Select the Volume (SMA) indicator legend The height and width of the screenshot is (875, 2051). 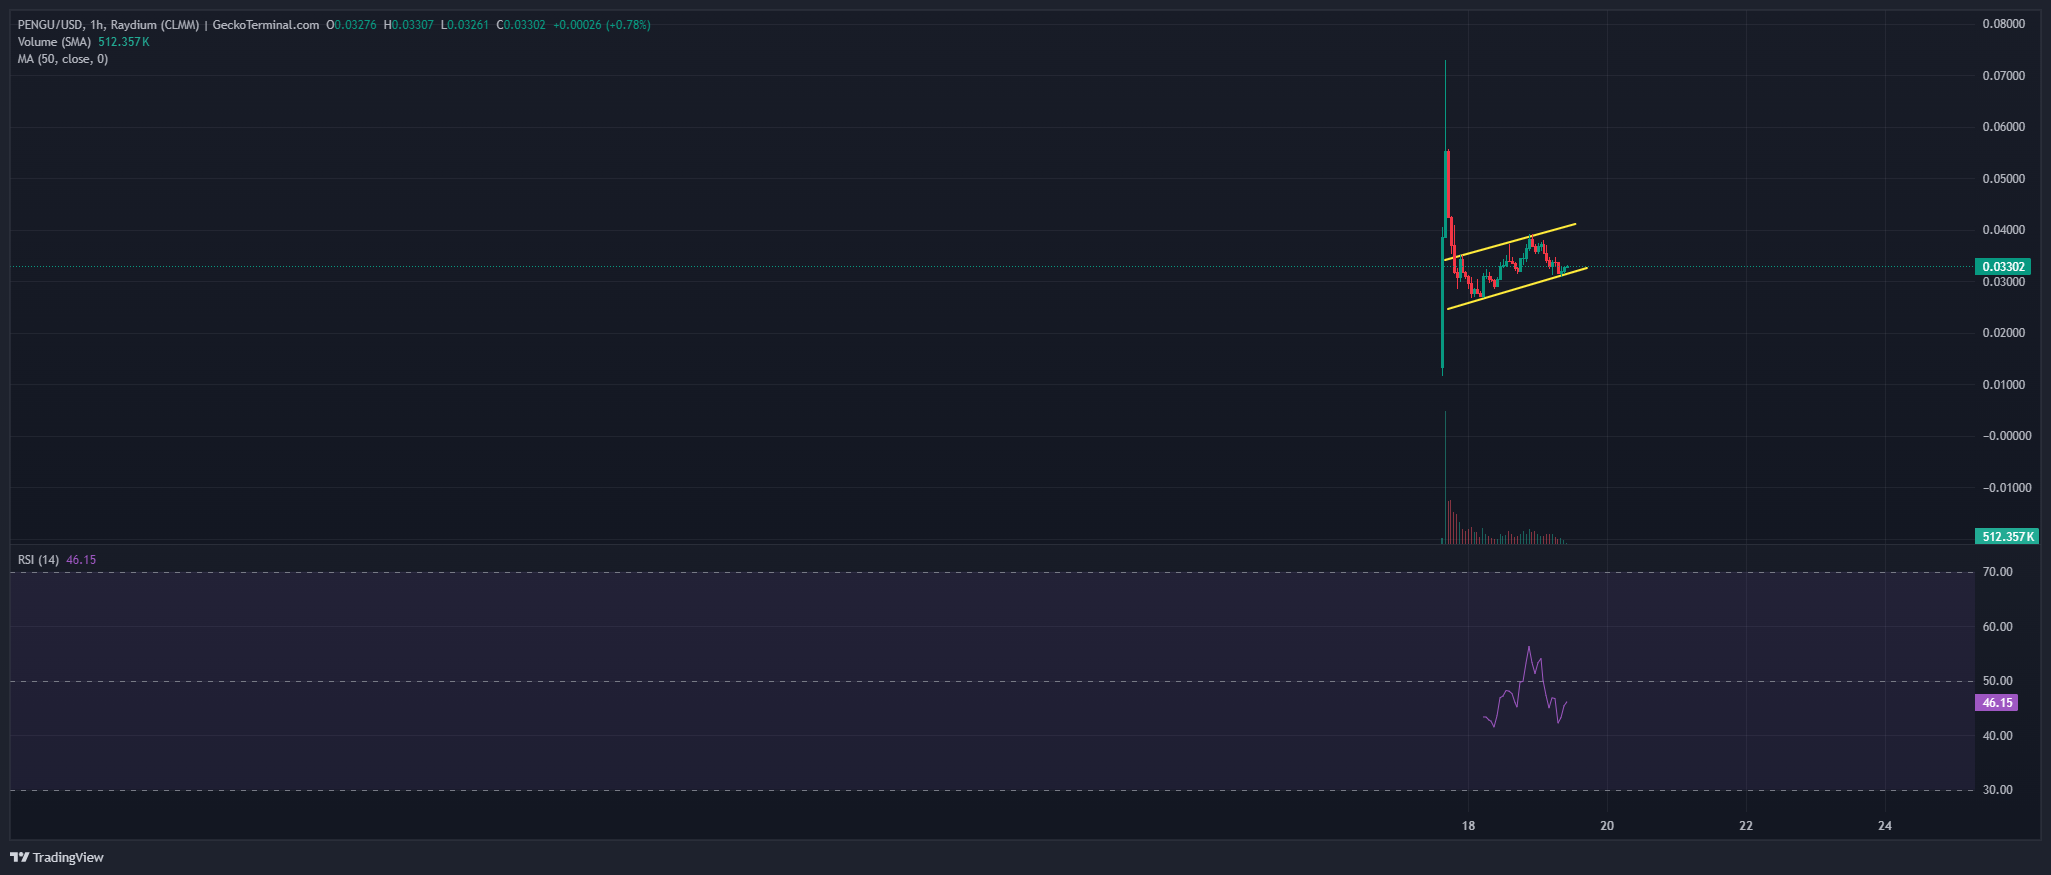[x=54, y=42]
